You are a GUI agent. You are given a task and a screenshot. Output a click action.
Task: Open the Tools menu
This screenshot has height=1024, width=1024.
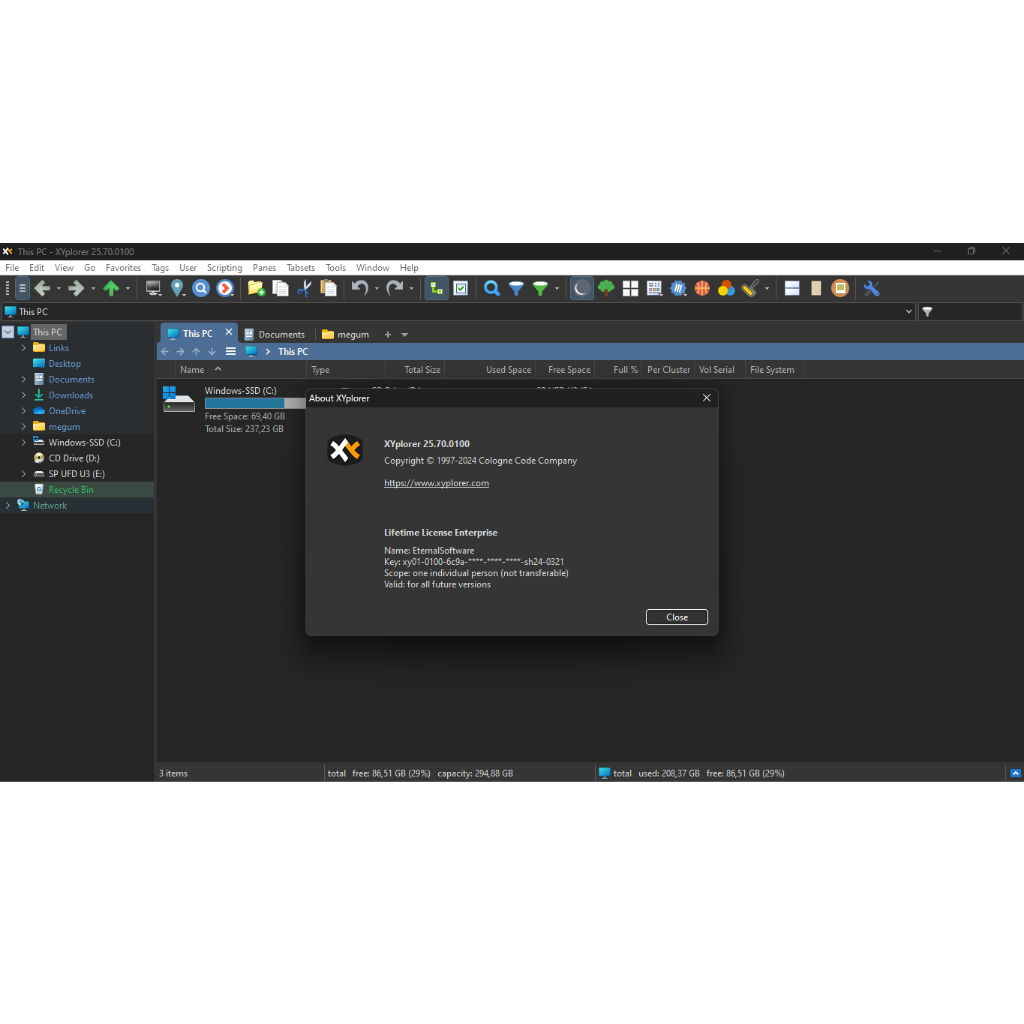(x=336, y=268)
